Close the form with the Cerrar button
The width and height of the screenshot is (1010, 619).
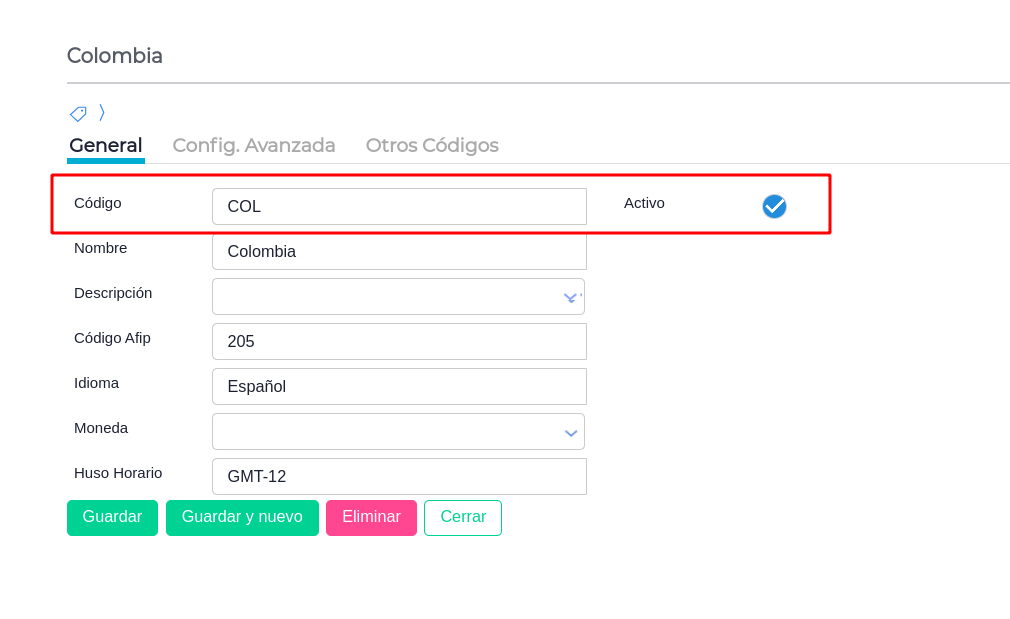click(463, 517)
